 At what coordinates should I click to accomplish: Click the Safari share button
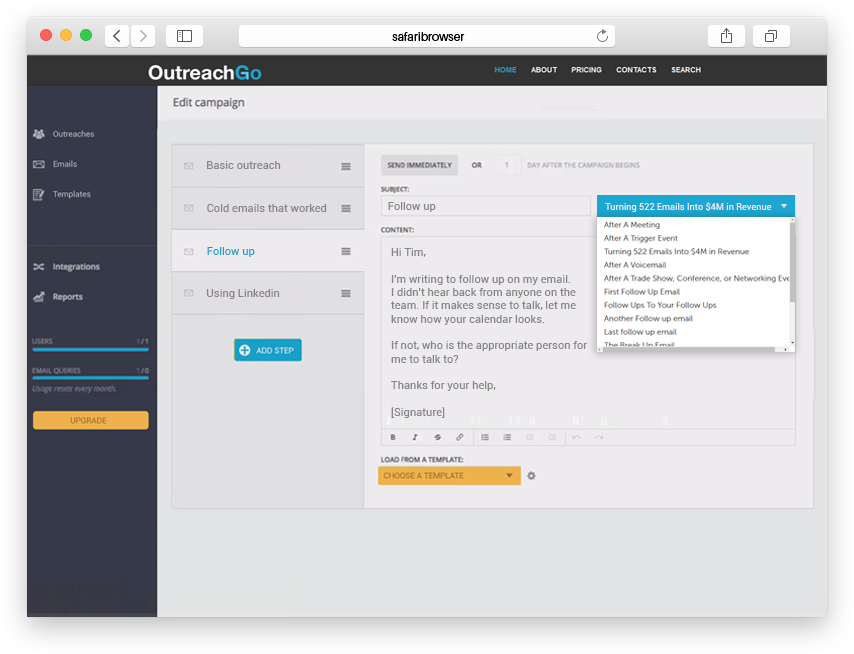727,36
